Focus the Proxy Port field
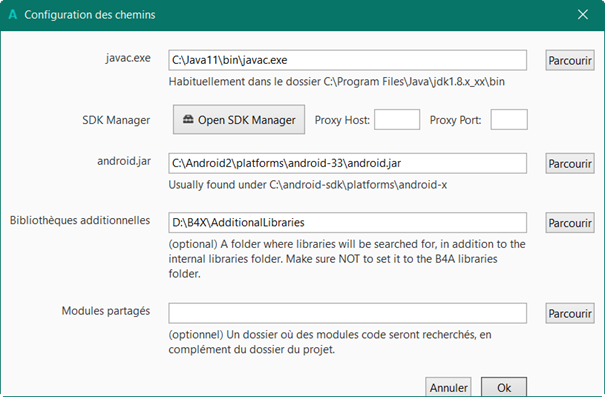This screenshot has height=397, width=605. [x=509, y=120]
